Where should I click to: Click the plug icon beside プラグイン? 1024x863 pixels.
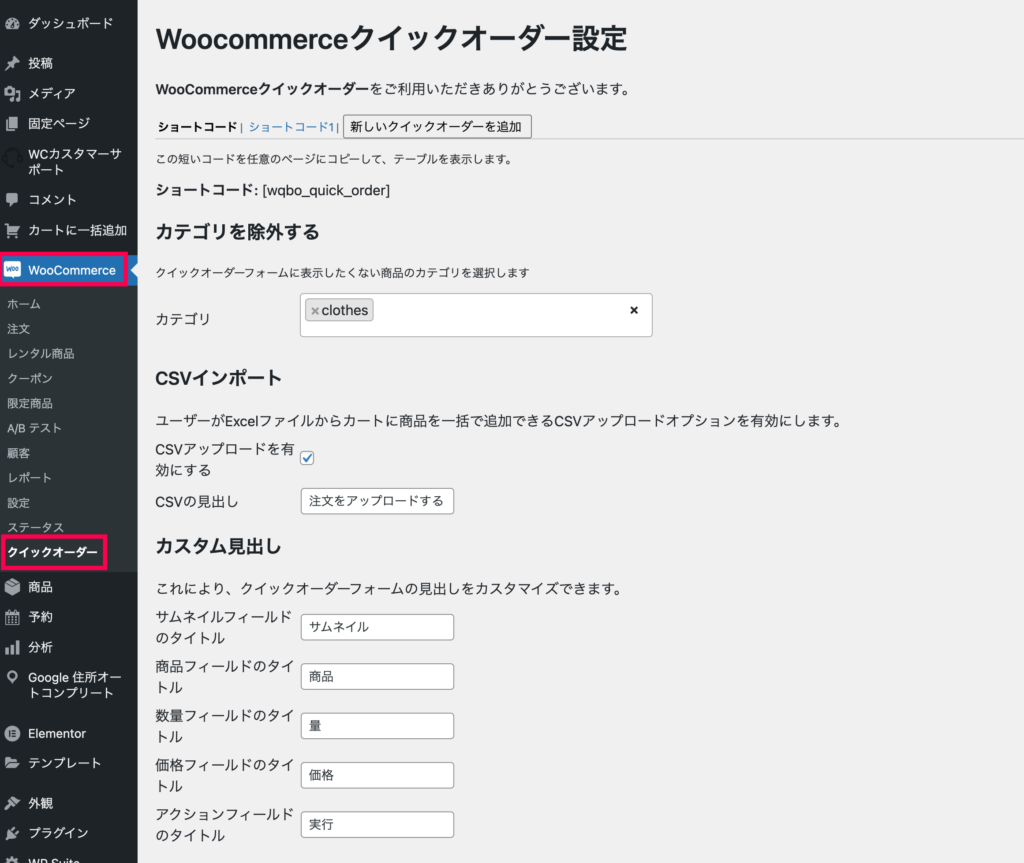coord(12,833)
